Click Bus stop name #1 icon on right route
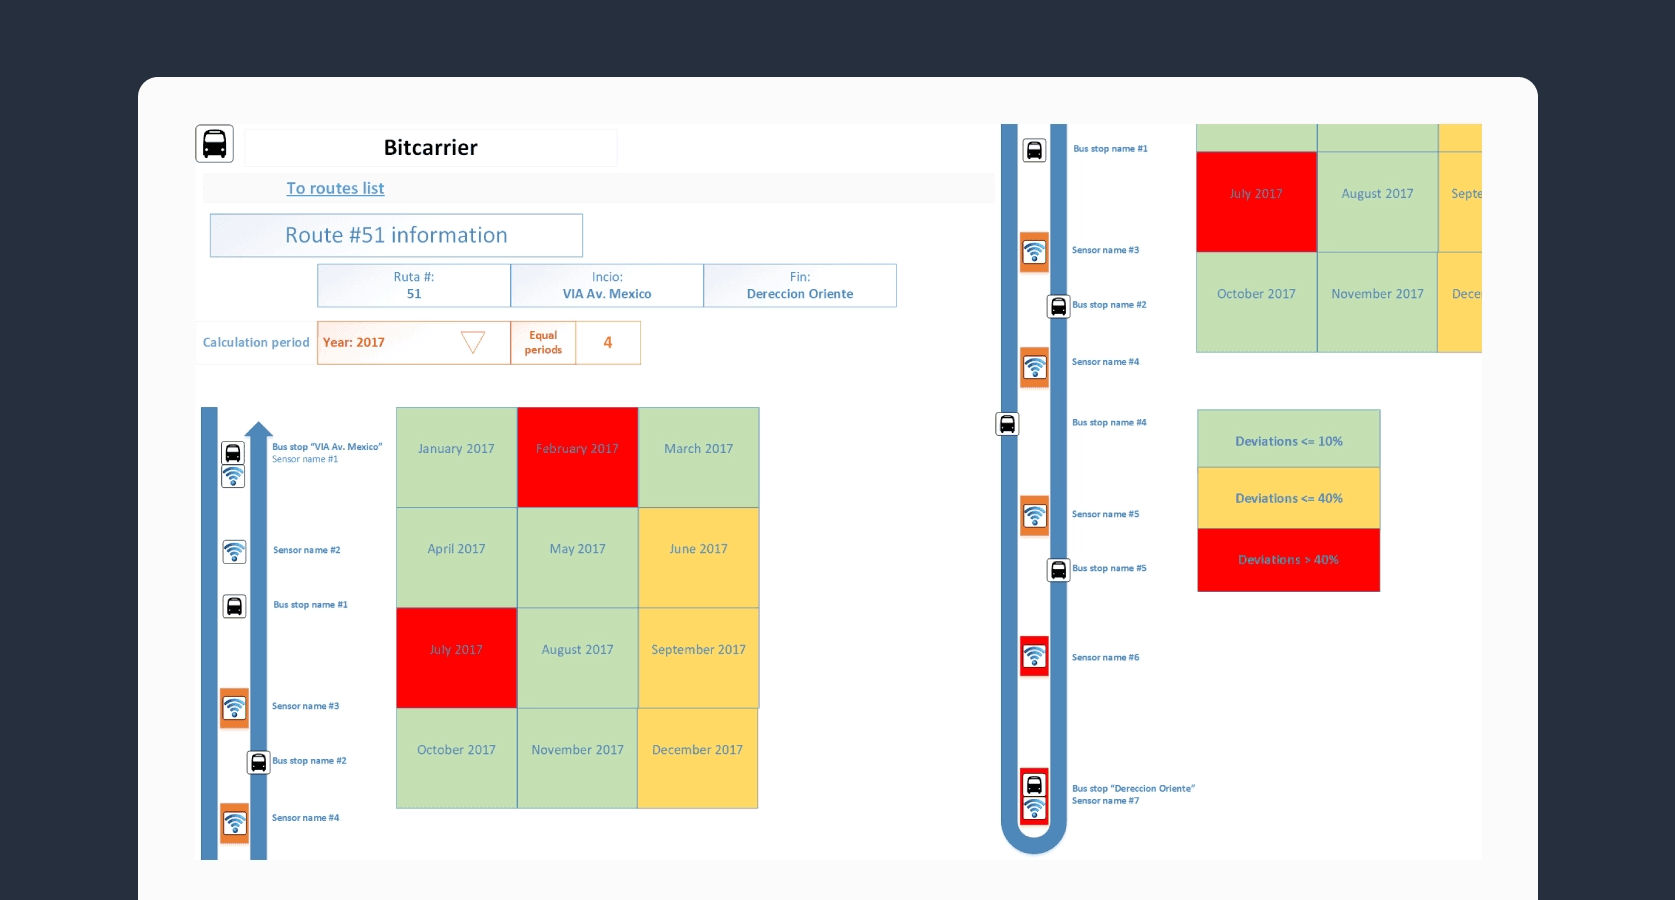This screenshot has width=1675, height=900. (x=1034, y=150)
